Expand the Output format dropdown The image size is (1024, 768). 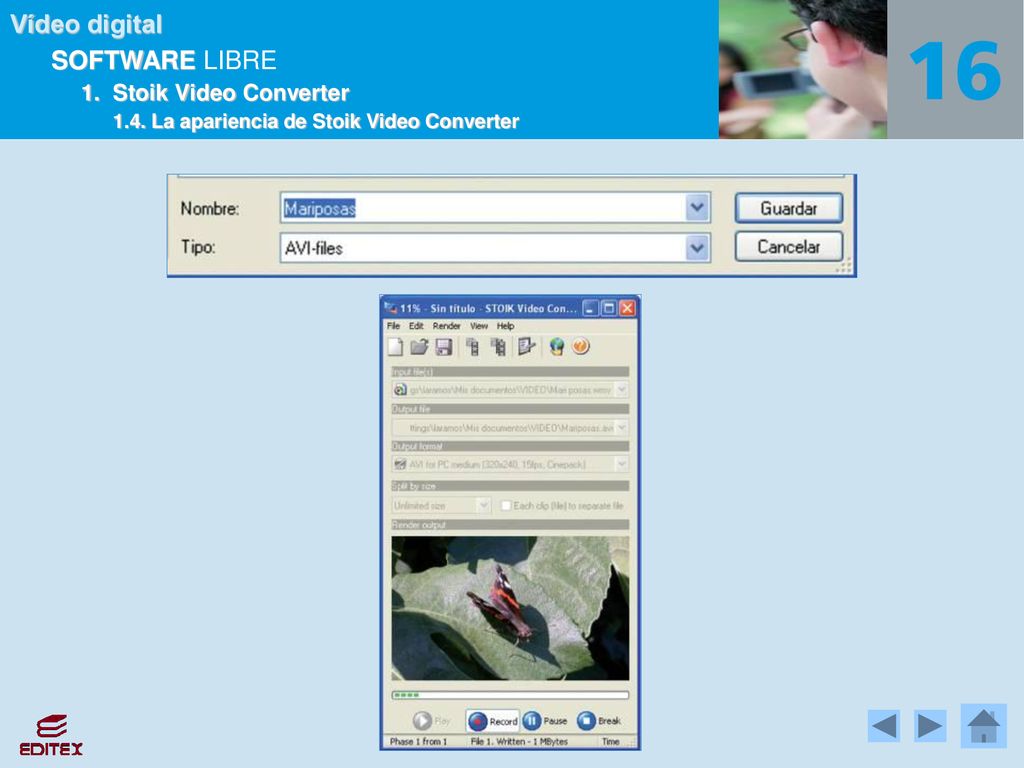(621, 464)
